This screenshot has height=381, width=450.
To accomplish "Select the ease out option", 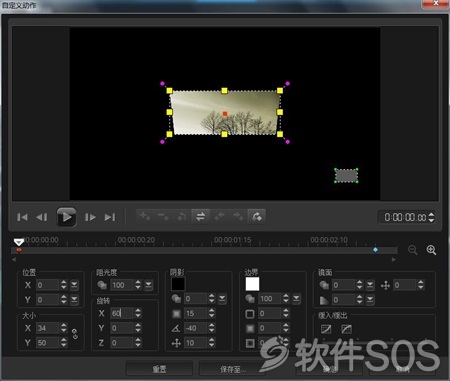I will coord(346,329).
